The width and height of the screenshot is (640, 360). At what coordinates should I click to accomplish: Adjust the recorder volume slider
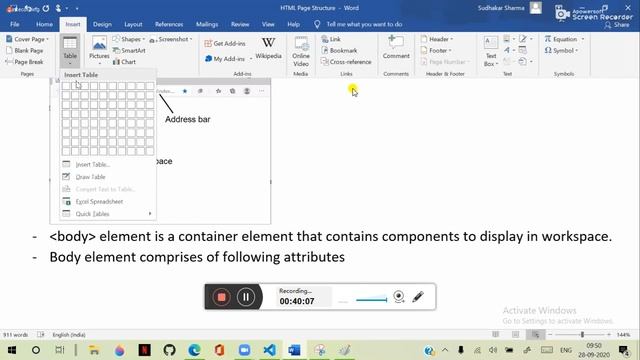[x=371, y=300]
